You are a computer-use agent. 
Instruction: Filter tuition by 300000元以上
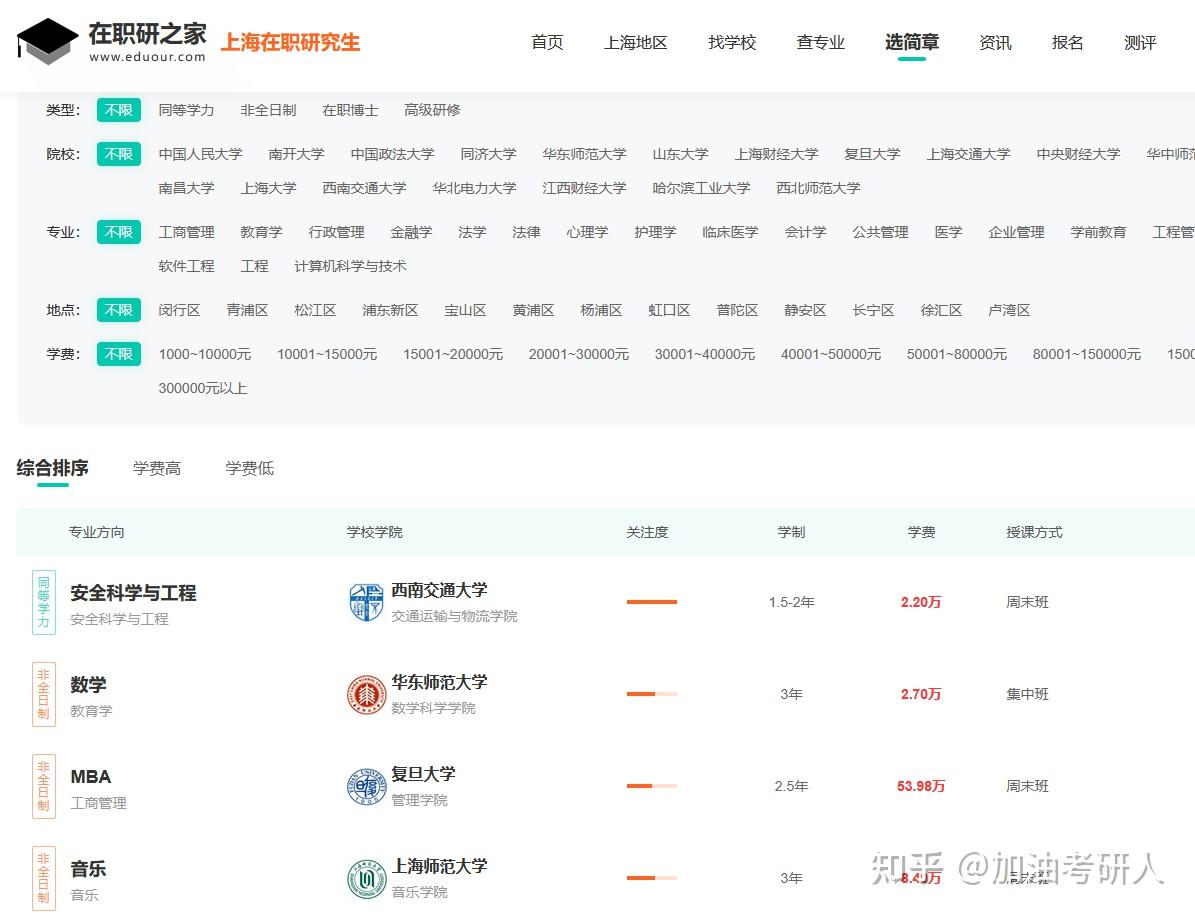[203, 388]
